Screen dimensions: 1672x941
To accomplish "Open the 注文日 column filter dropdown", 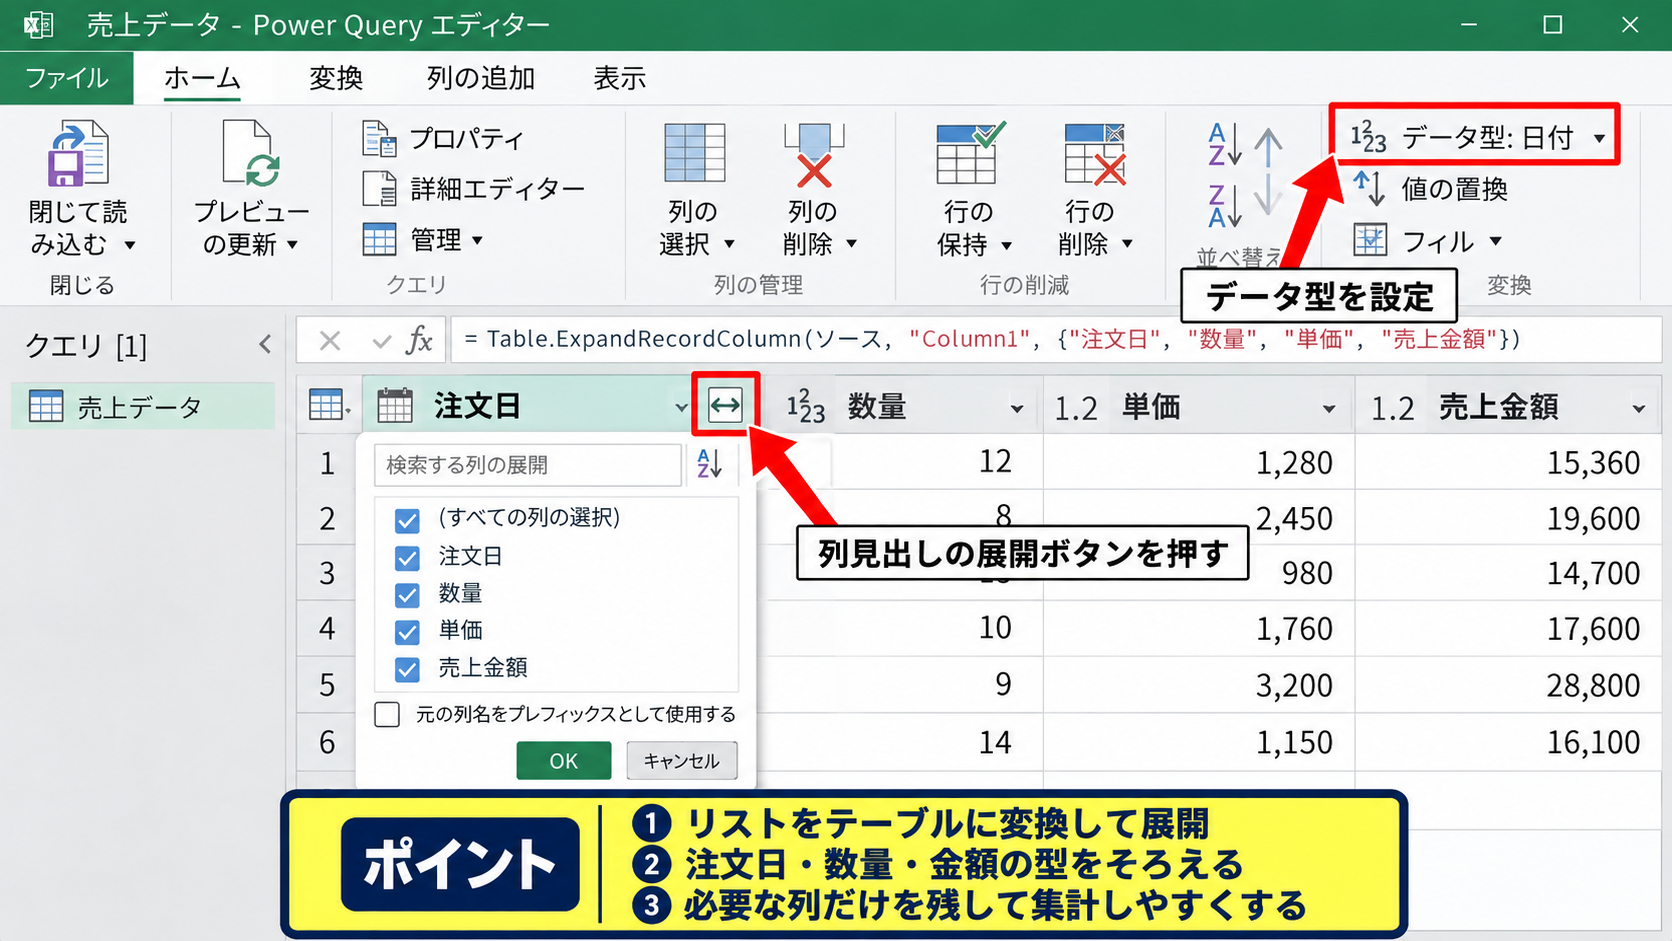I will pos(680,408).
